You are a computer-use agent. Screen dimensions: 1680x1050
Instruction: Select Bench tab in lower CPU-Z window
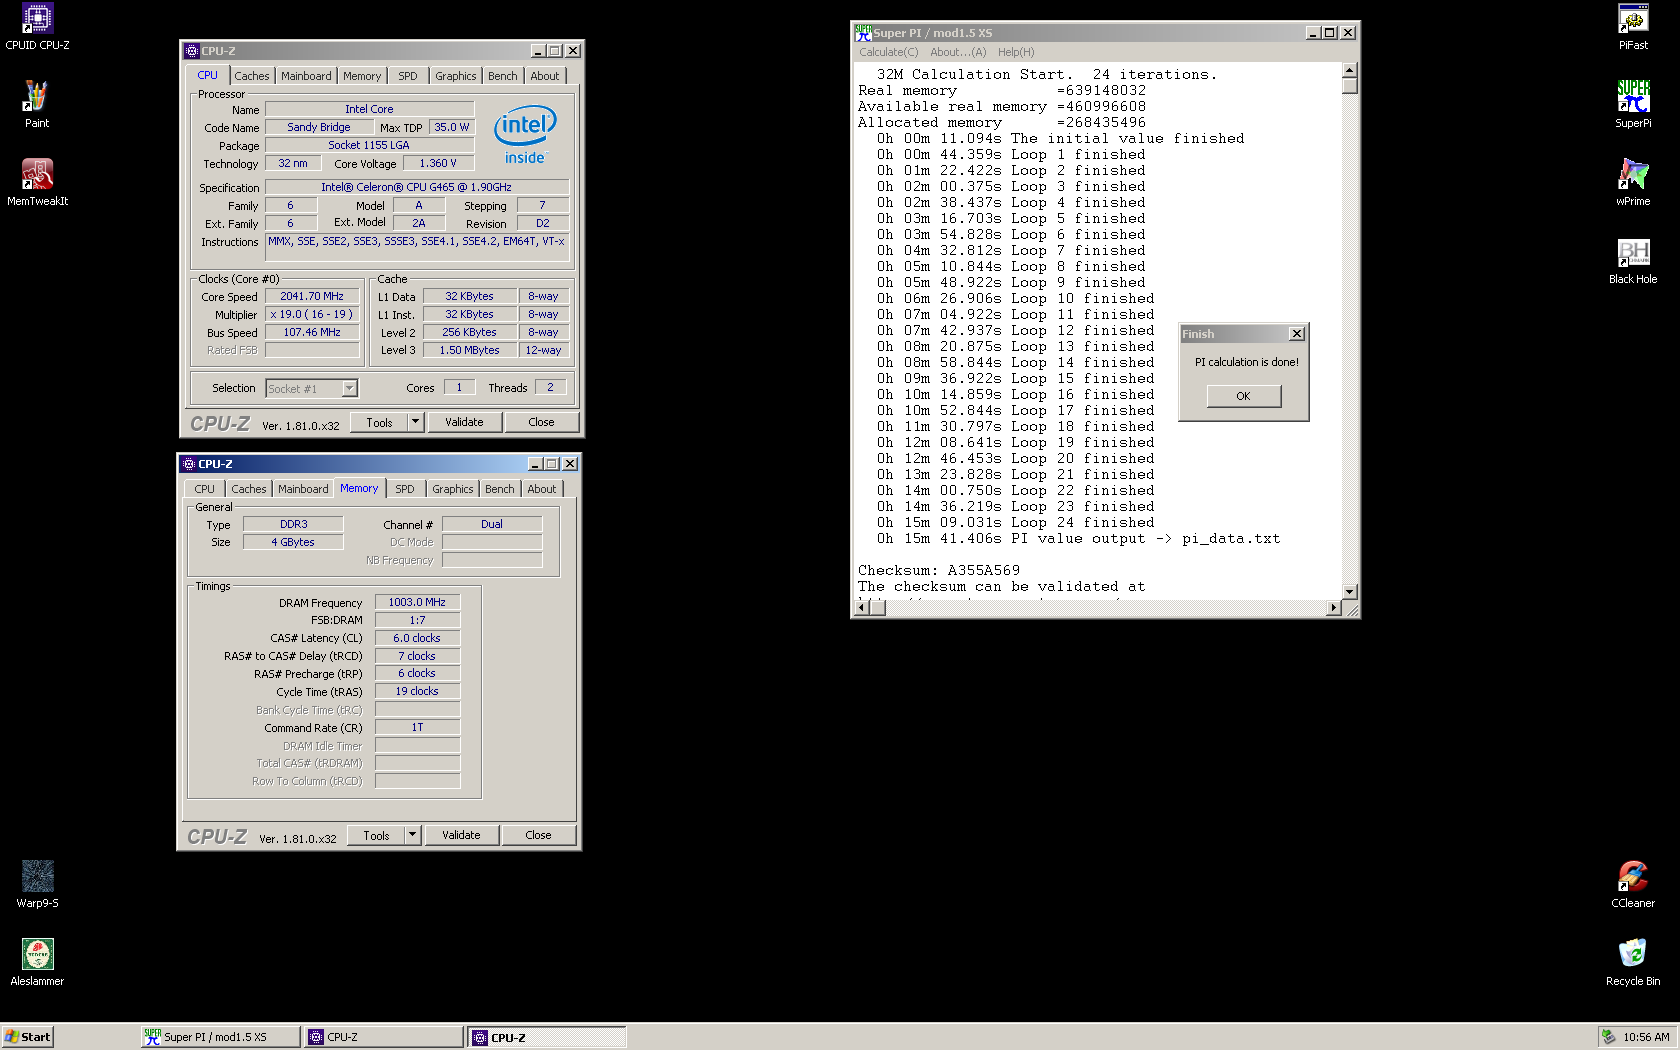click(x=500, y=489)
